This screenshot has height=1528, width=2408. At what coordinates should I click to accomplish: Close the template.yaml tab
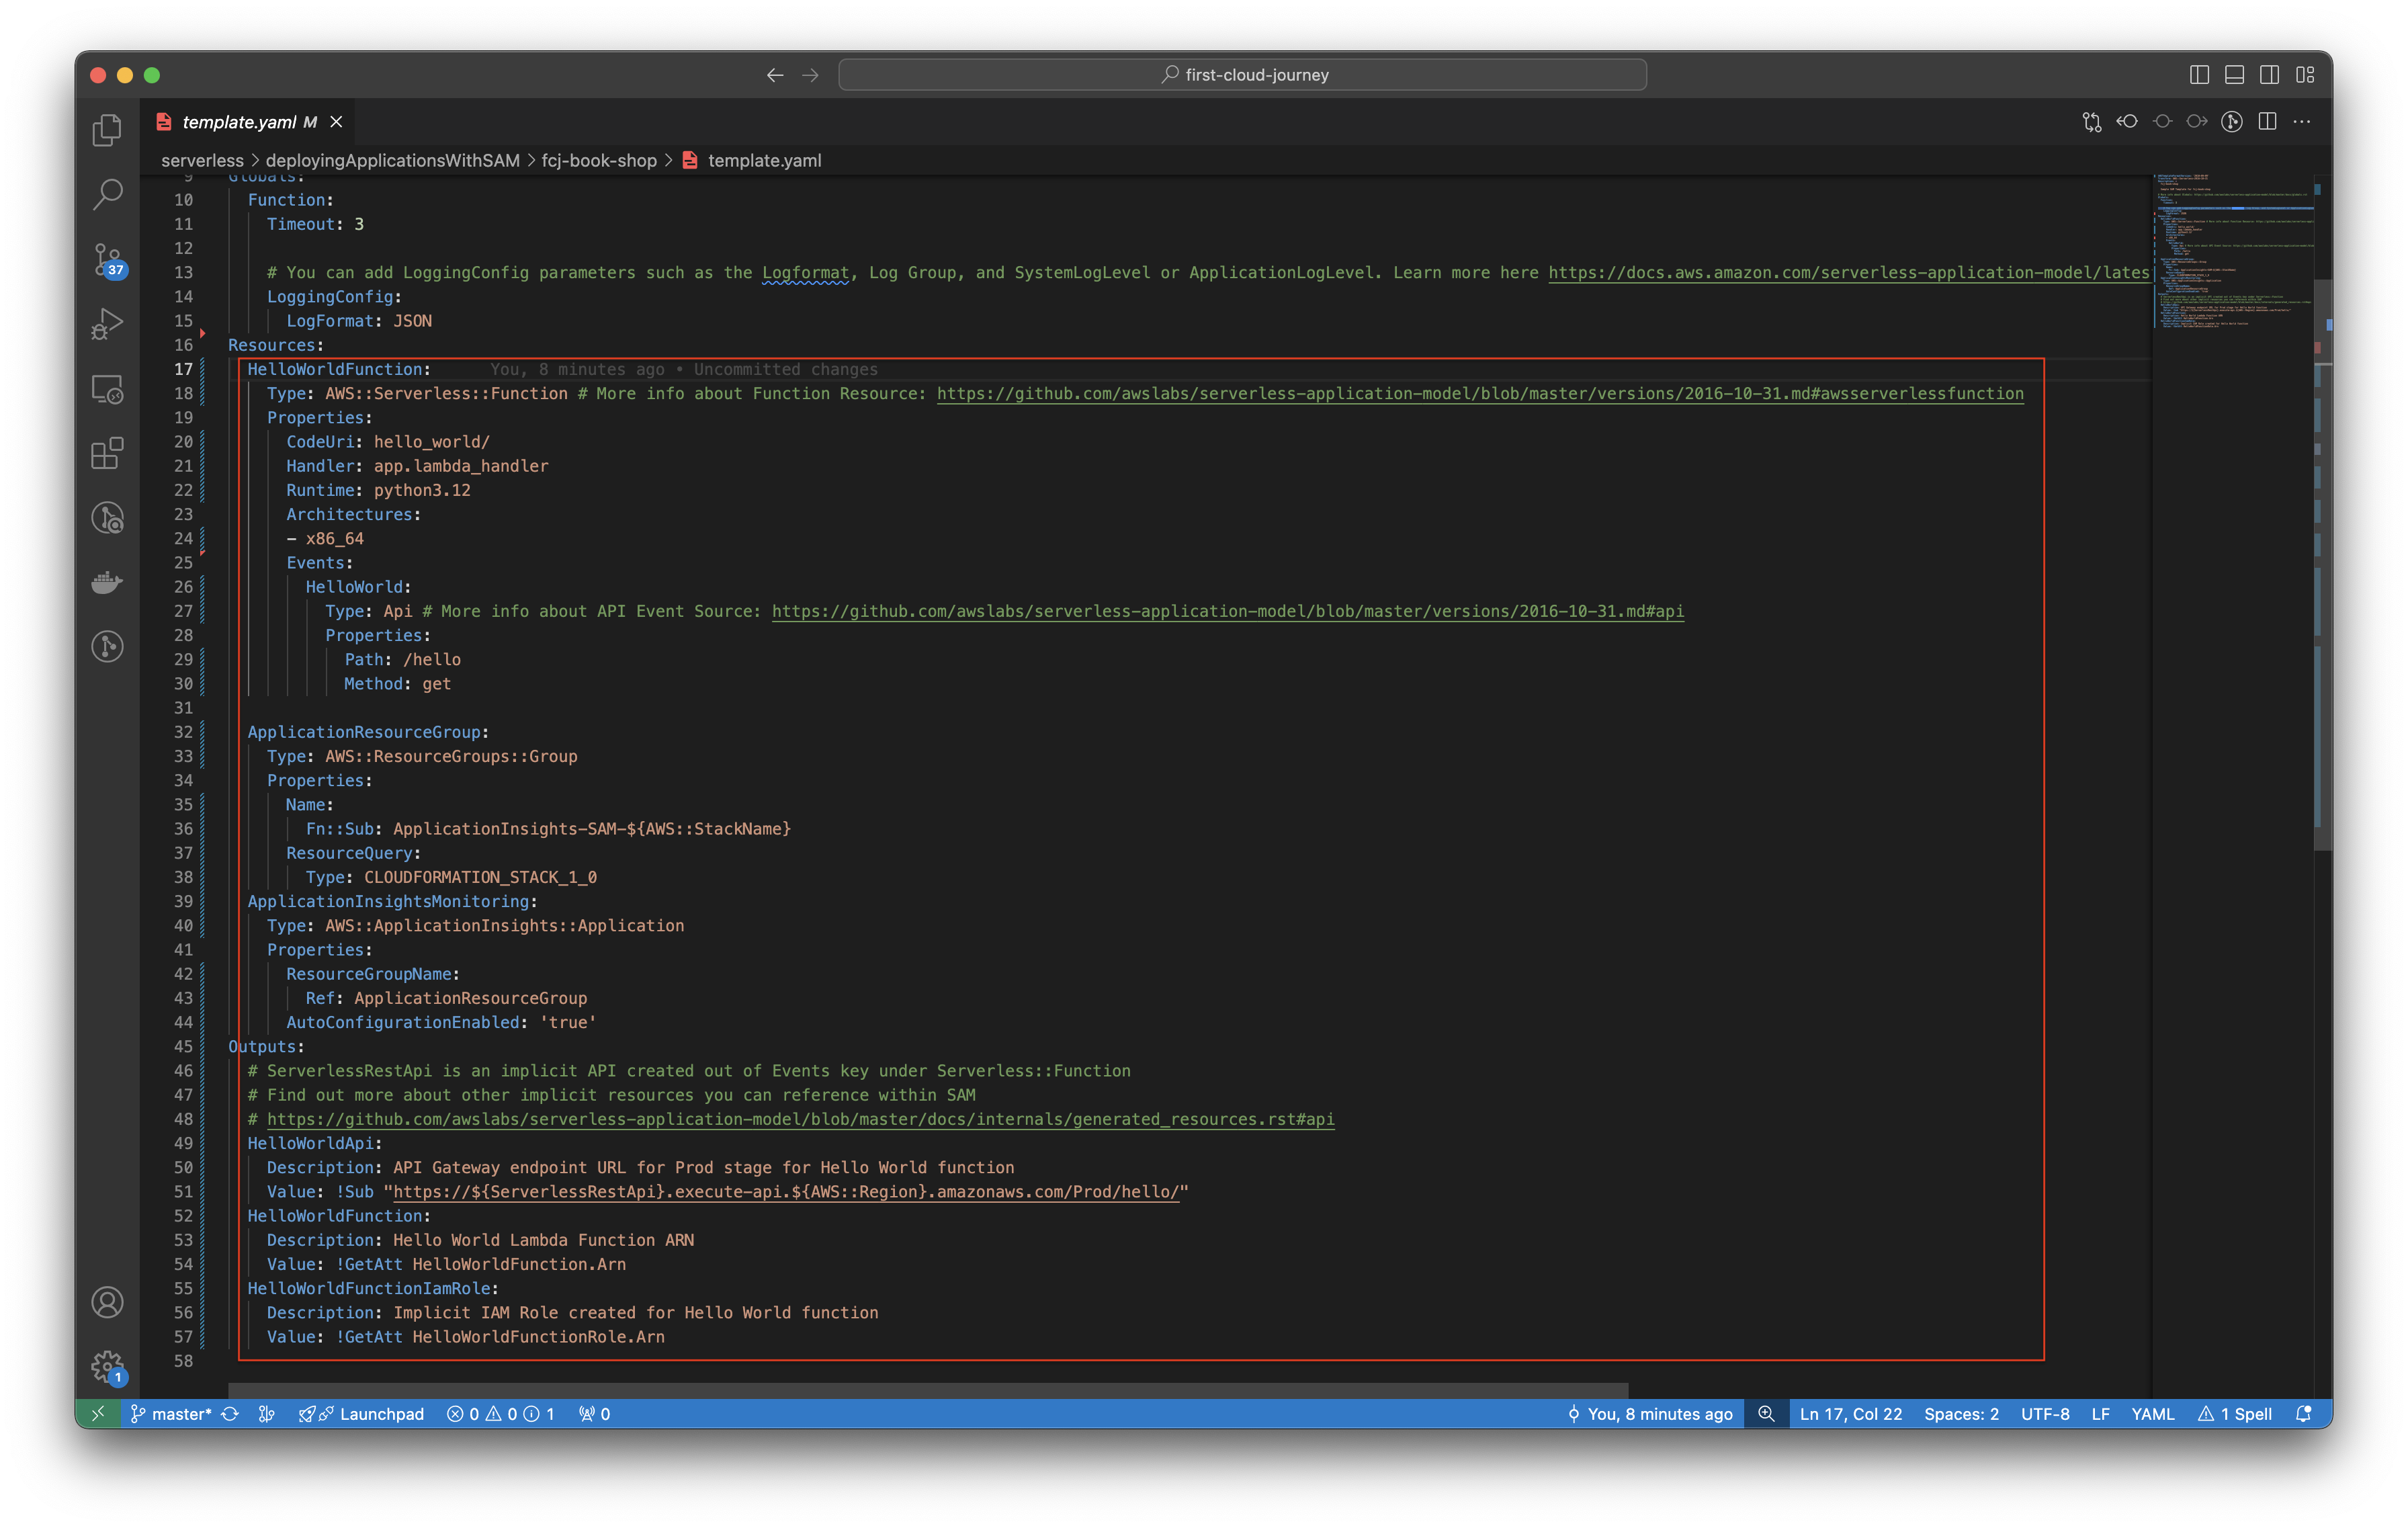coord(337,122)
